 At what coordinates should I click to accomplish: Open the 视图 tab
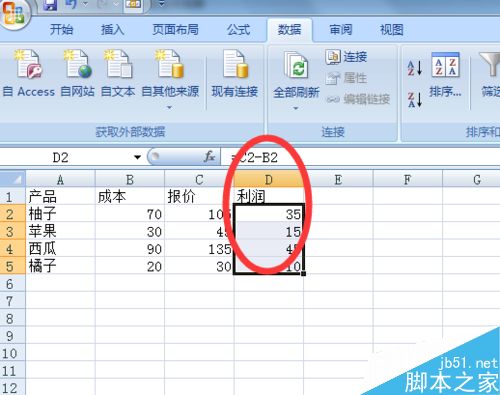tap(392, 30)
